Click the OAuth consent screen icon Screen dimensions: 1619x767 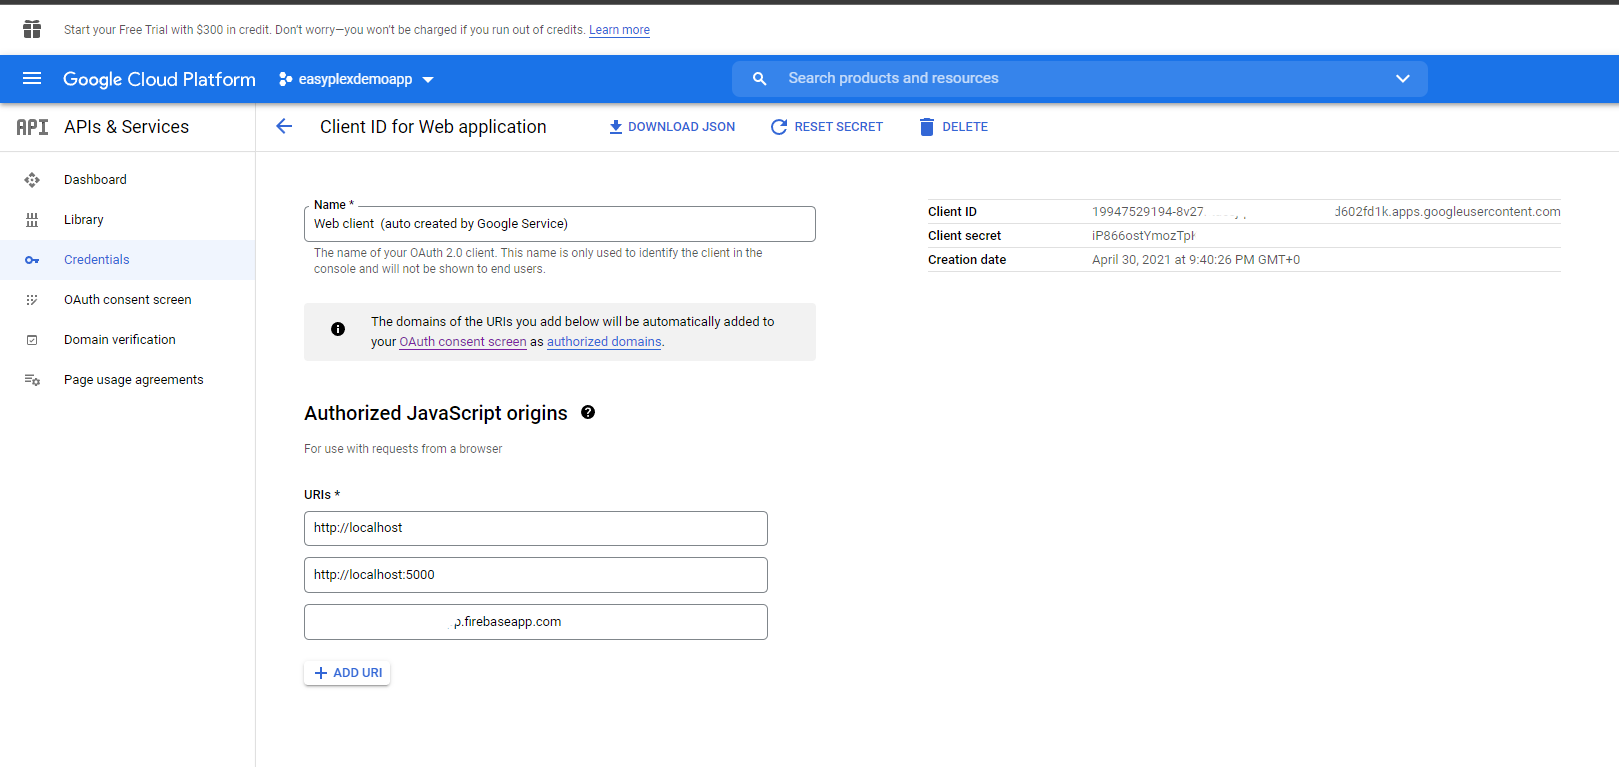pyautogui.click(x=32, y=300)
